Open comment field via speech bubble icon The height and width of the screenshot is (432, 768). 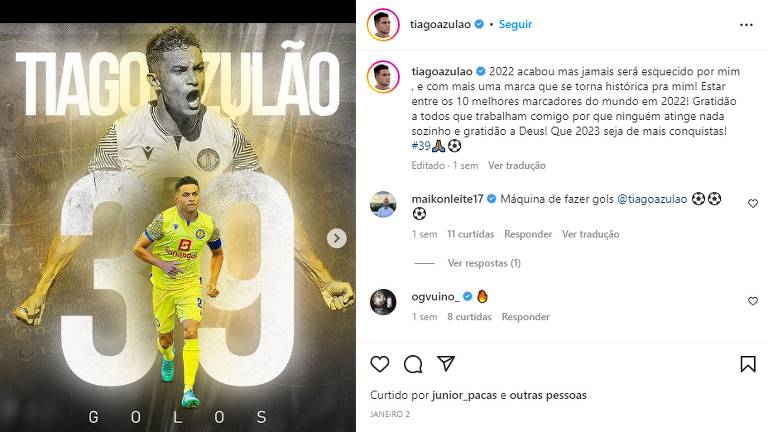pos(413,364)
